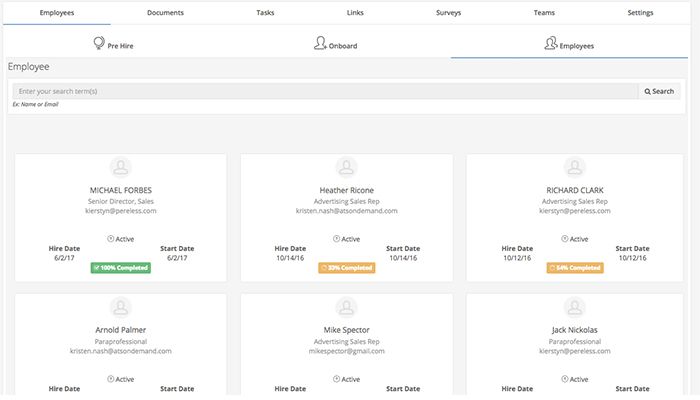The image size is (700, 400).
Task: Click Heather Ricone's profile avatar icon
Action: pyautogui.click(x=346, y=168)
